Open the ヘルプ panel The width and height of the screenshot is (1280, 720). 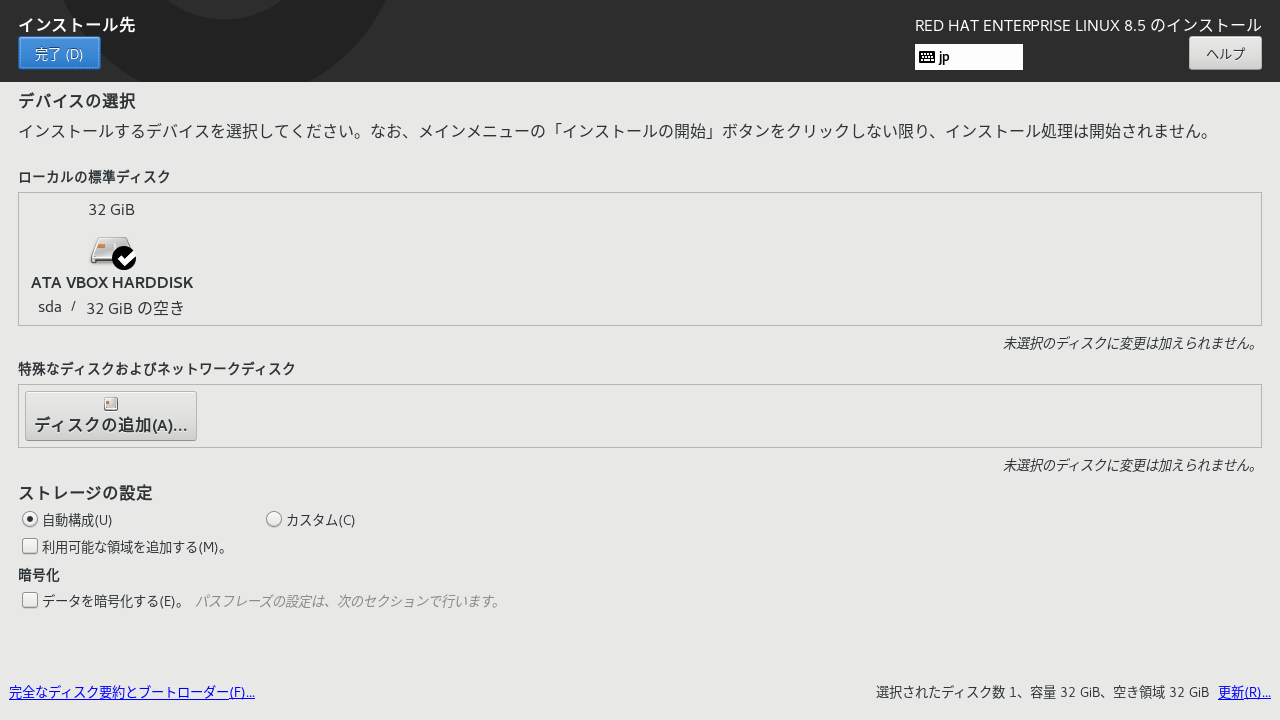pos(1225,52)
